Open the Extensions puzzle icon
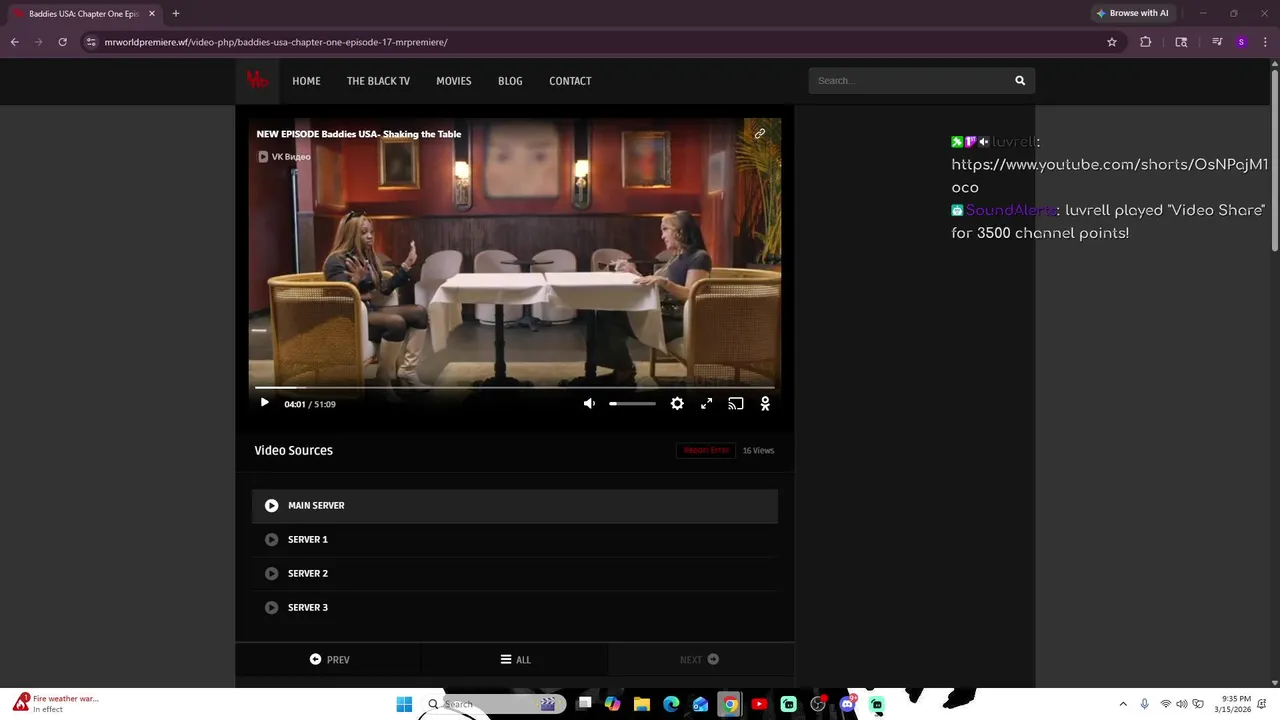Image resolution: width=1280 pixels, height=720 pixels. pyautogui.click(x=1146, y=42)
